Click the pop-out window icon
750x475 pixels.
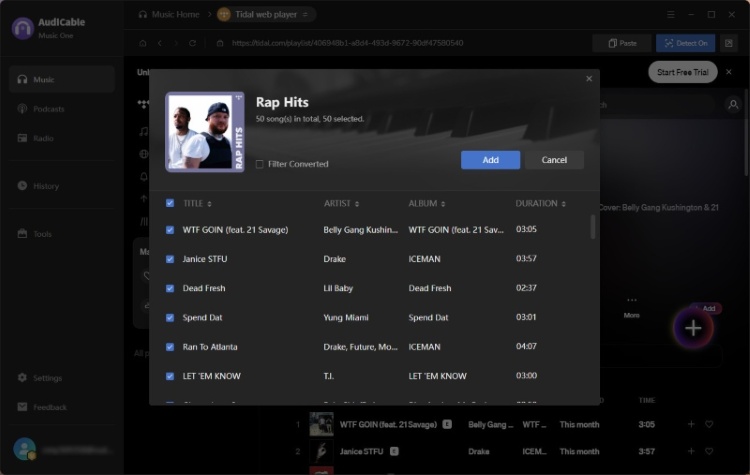pos(728,43)
